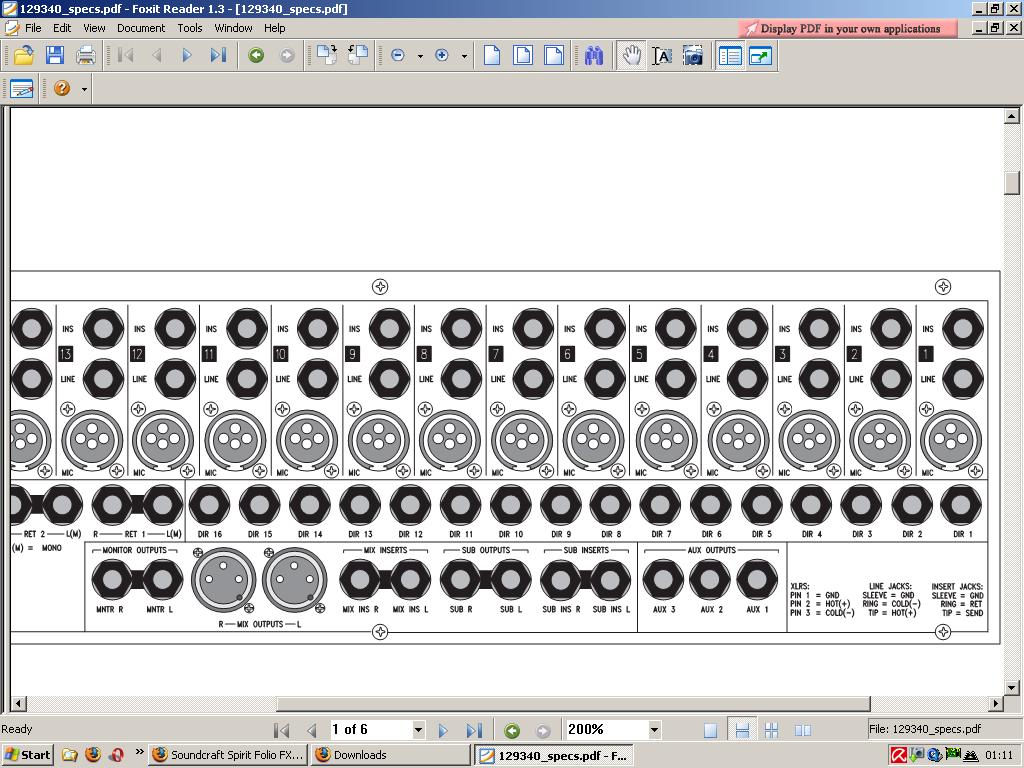
Task: Open the Tools menu
Action: (x=189, y=28)
